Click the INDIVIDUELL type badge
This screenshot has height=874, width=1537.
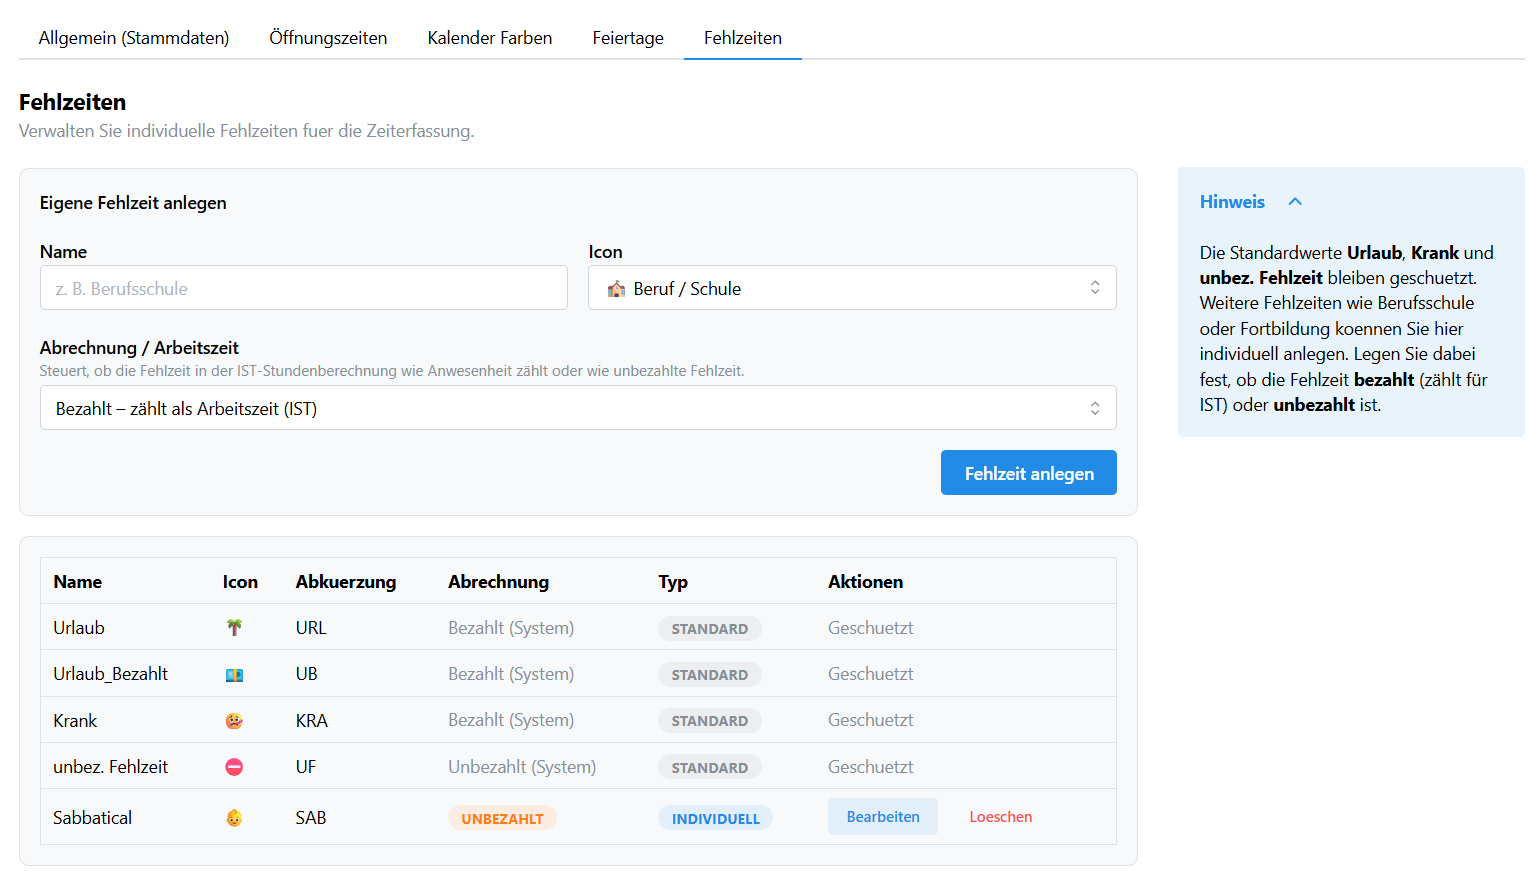(x=715, y=818)
